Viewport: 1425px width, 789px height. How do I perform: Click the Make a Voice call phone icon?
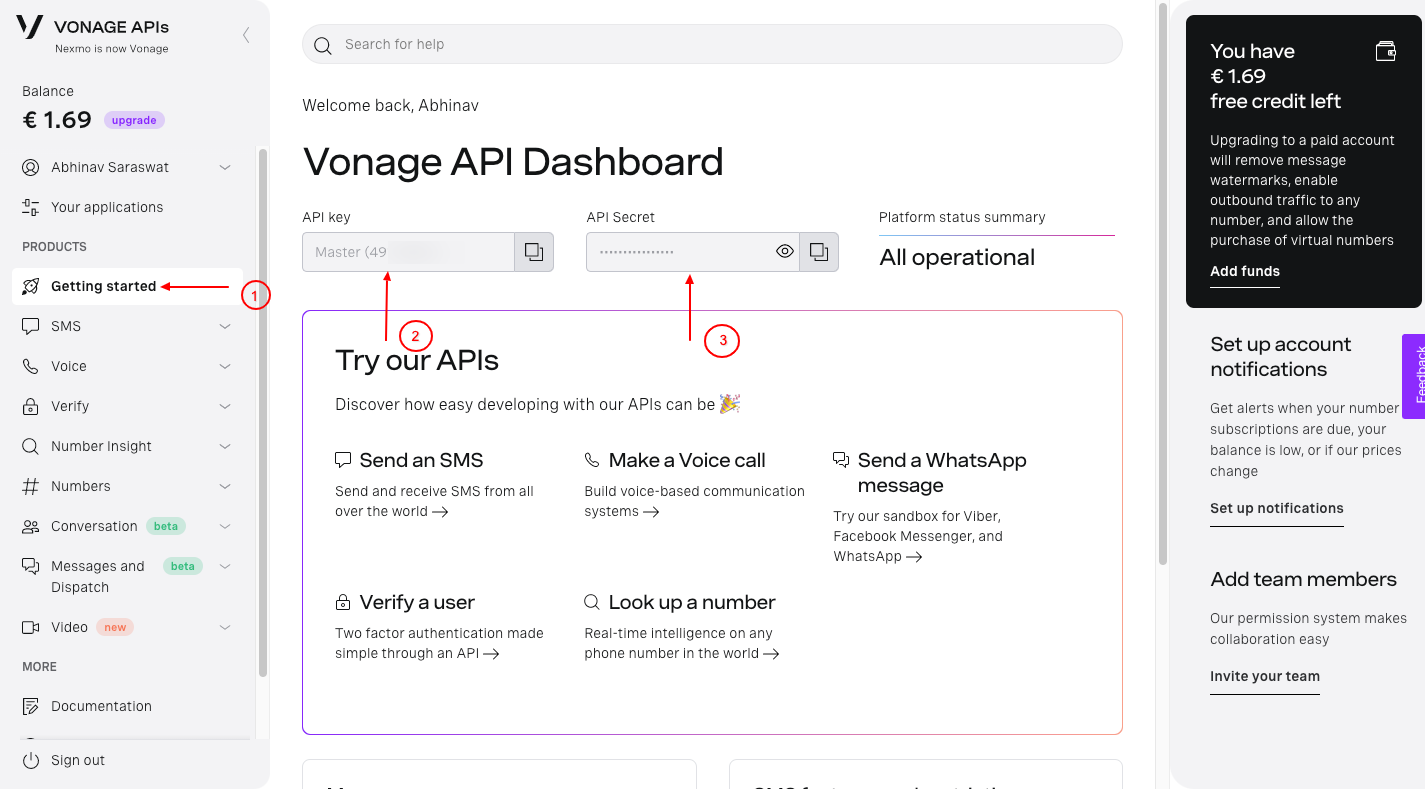[592, 460]
